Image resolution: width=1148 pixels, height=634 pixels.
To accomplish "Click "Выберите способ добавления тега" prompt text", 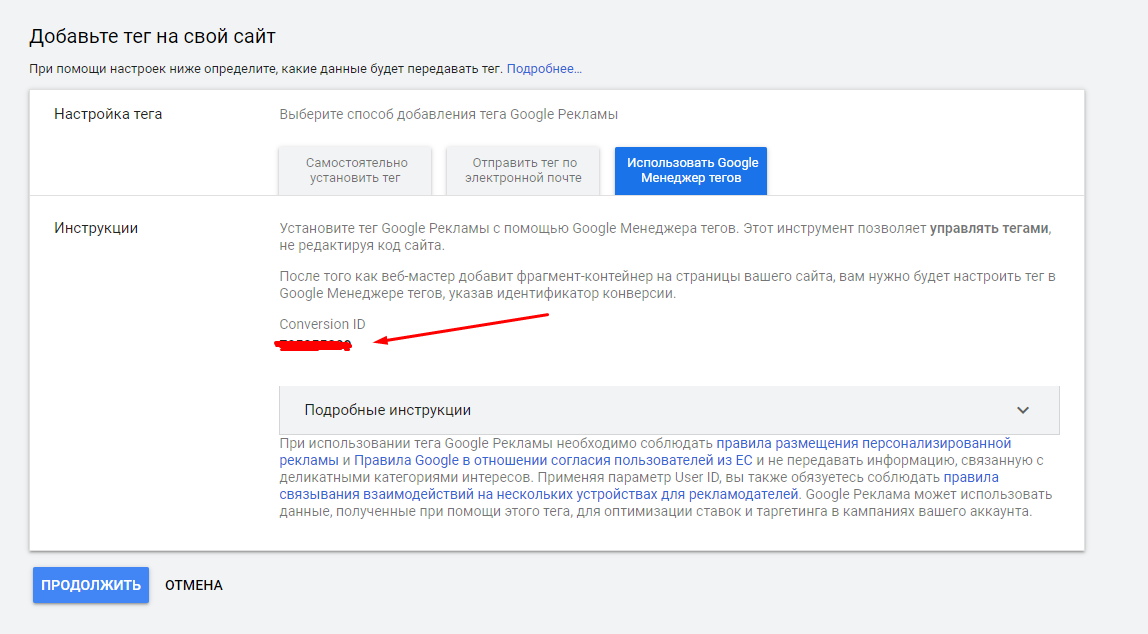I will [448, 114].
